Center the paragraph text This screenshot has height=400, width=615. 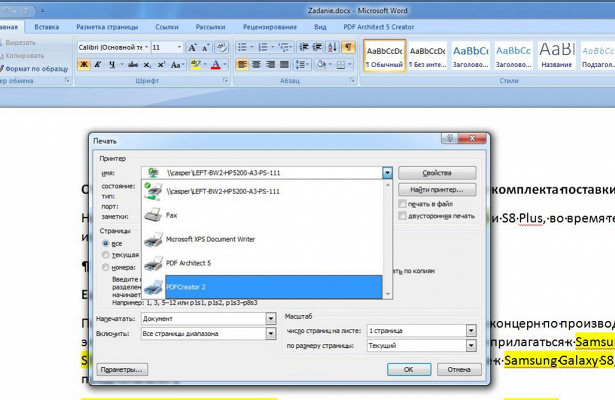click(256, 64)
